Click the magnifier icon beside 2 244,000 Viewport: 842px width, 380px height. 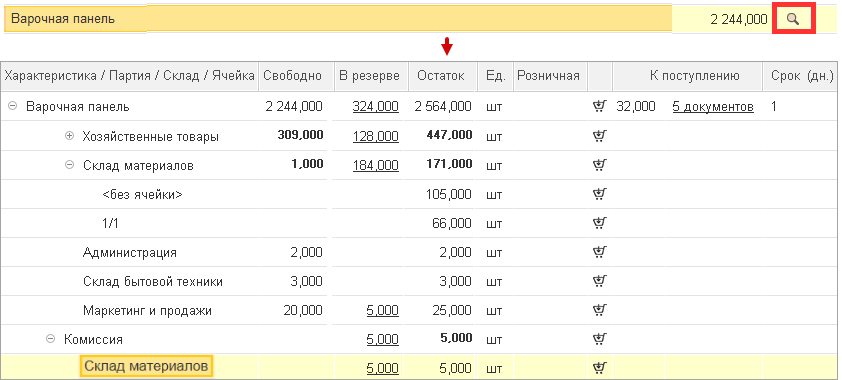[793, 19]
